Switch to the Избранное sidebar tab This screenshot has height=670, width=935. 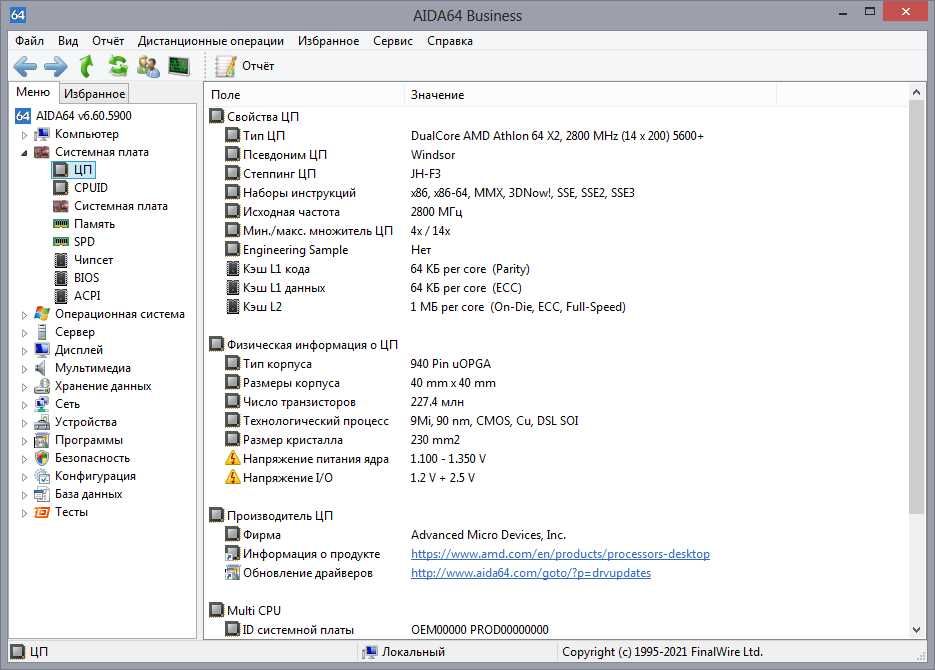click(94, 94)
